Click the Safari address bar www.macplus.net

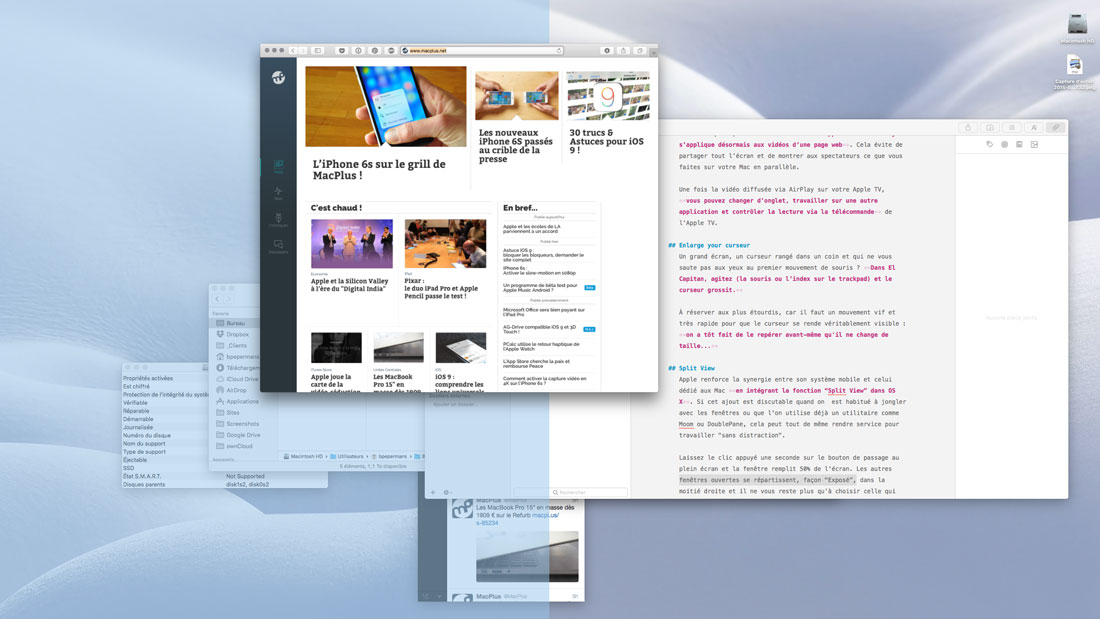point(482,51)
